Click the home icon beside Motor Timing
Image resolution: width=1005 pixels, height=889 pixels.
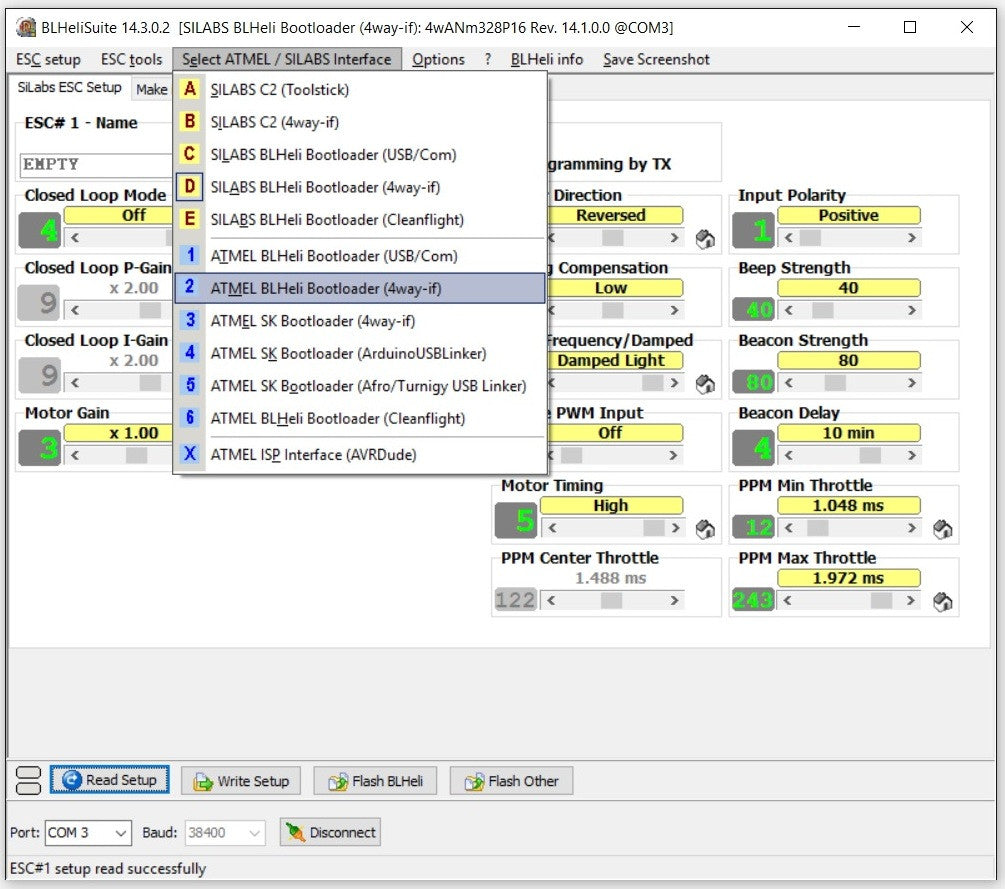click(x=704, y=529)
